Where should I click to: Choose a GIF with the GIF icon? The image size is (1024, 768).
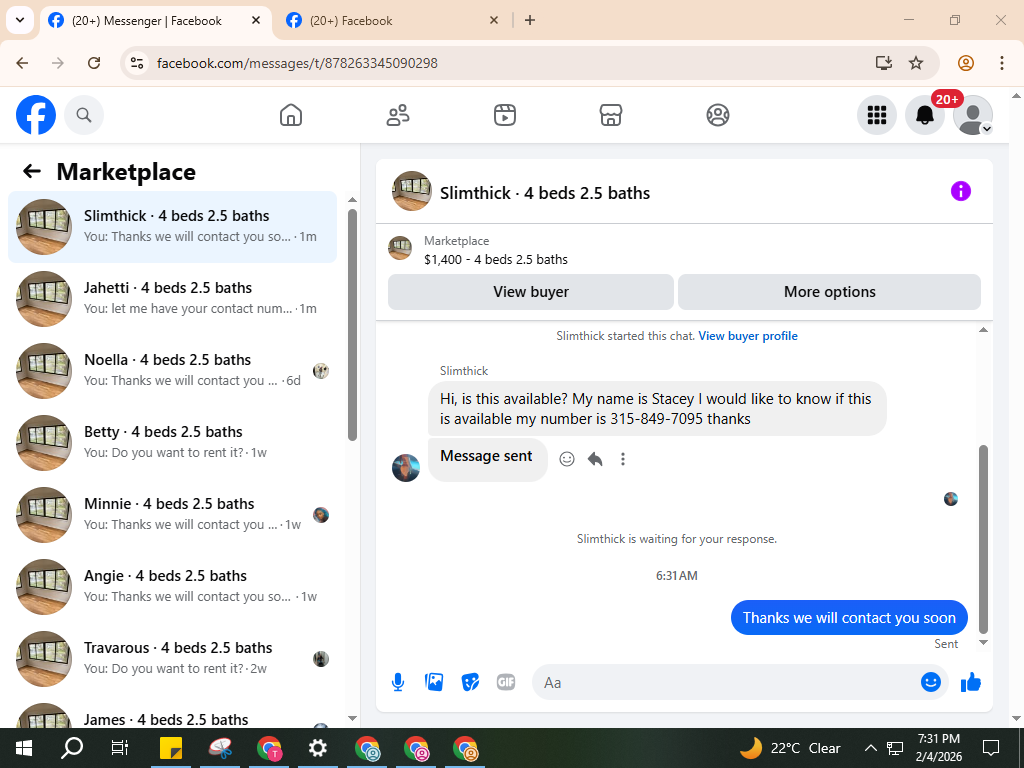click(x=506, y=682)
